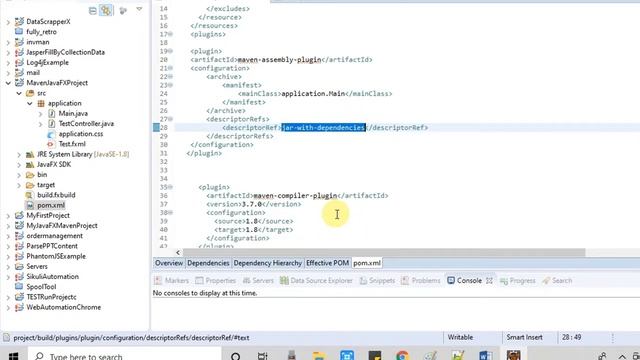This screenshot has width=640, height=360.
Task: Fold the plugins element at line 17
Action: pos(171,34)
